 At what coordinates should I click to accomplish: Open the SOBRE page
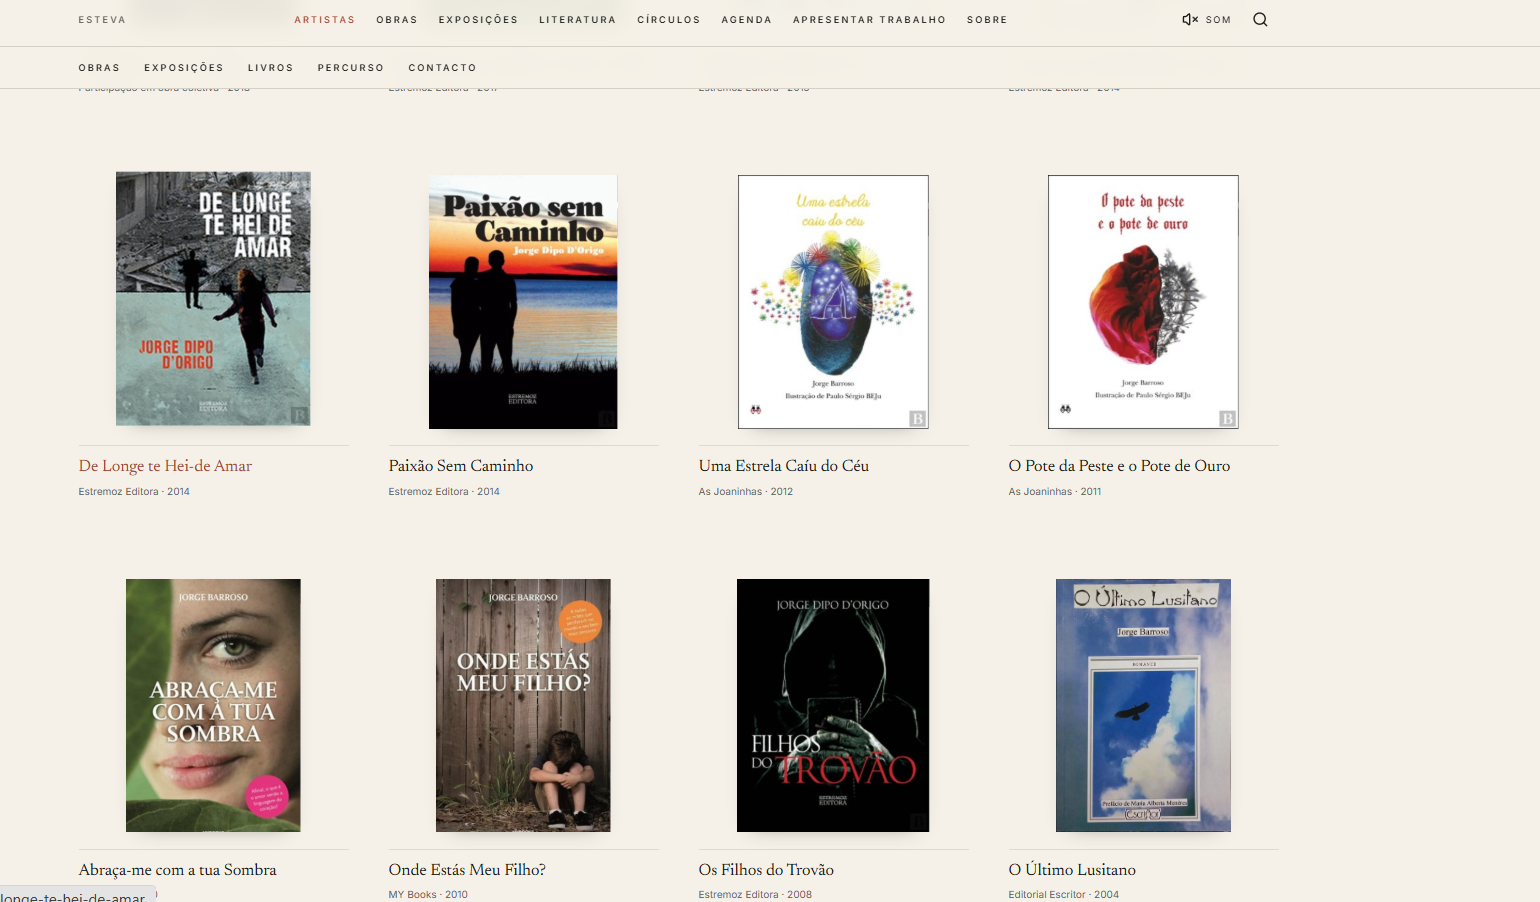coord(987,20)
